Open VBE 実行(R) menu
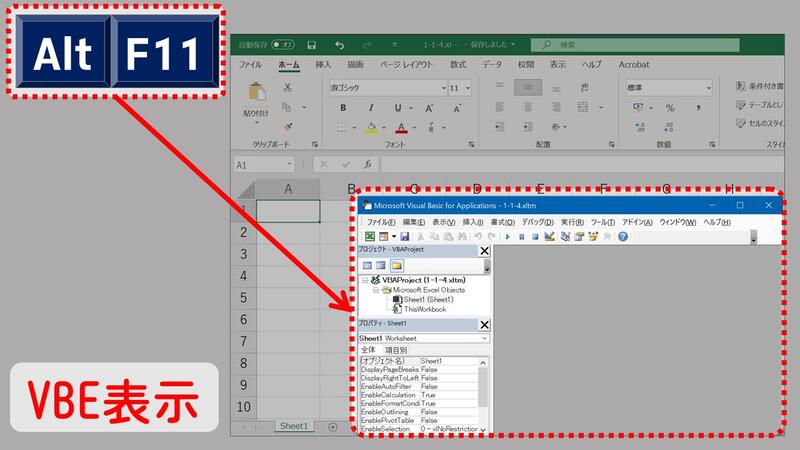 pyautogui.click(x=572, y=222)
